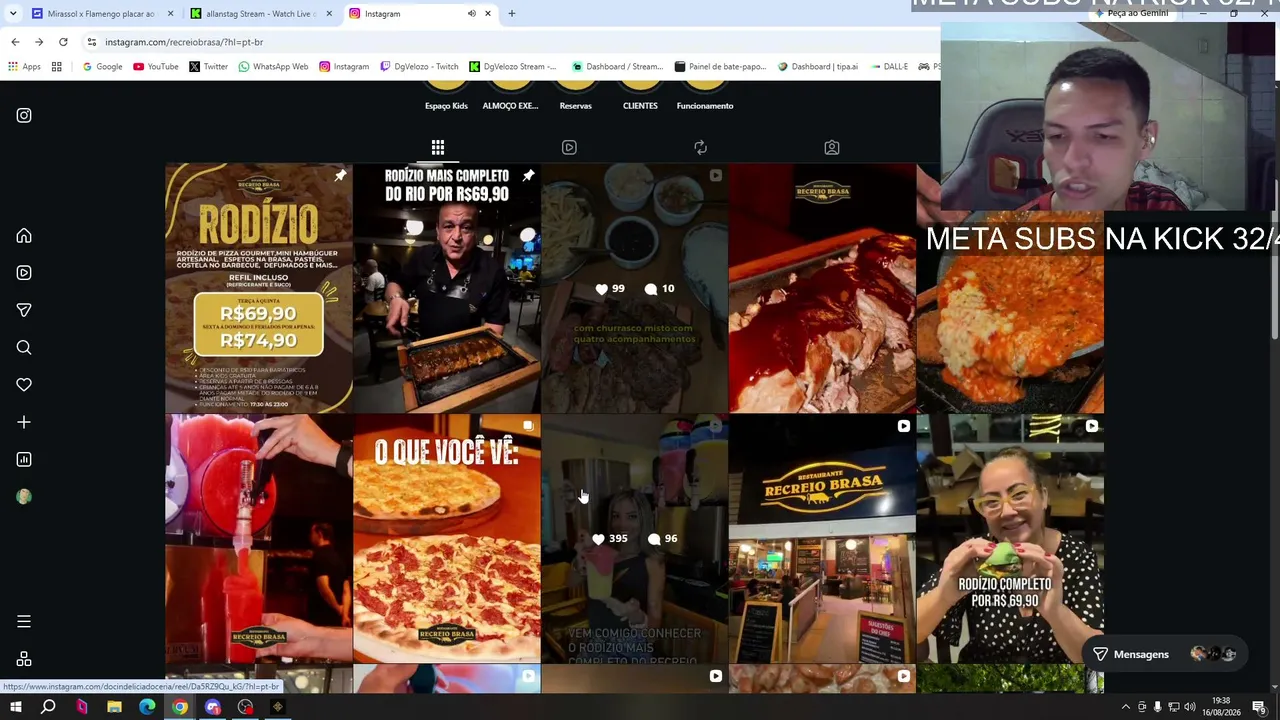Open the WhatsApp Web bookmark
Viewport: 1280px width, 720px height.
click(273, 67)
